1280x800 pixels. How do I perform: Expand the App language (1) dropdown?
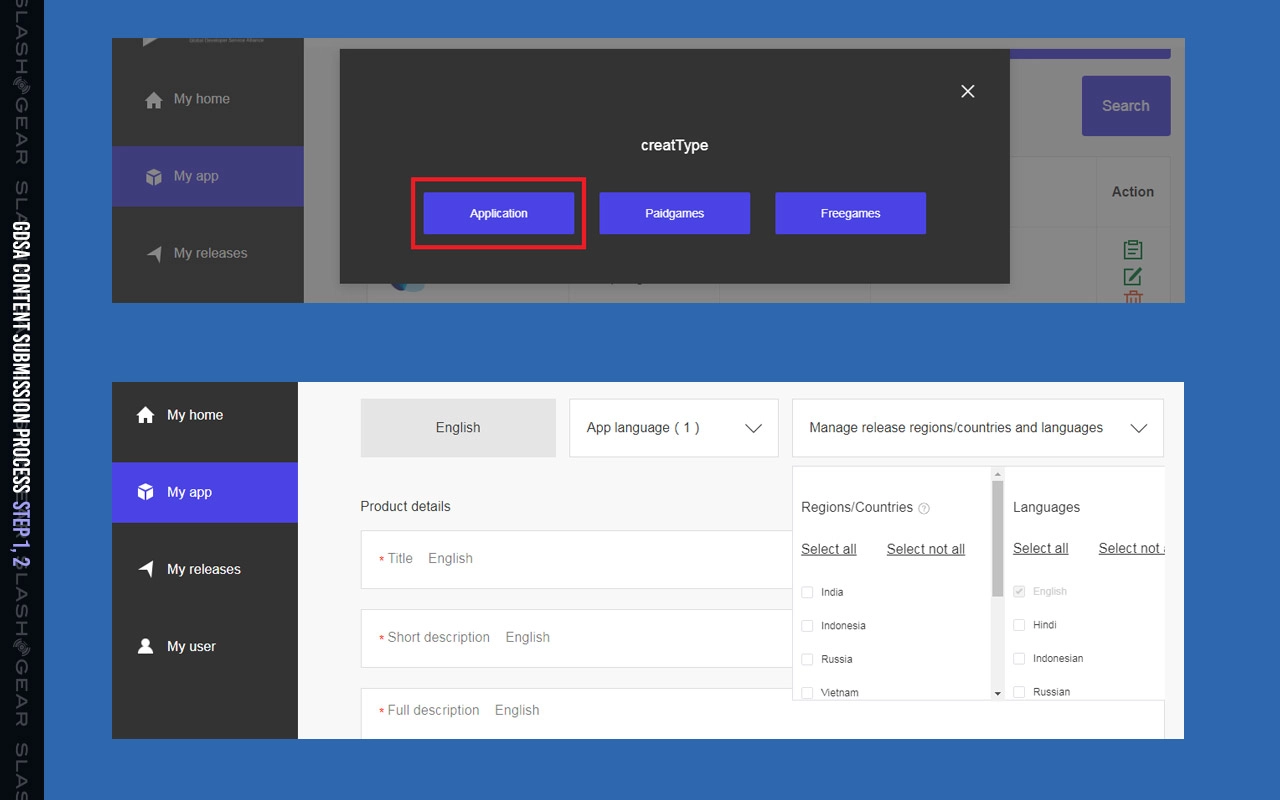point(673,428)
